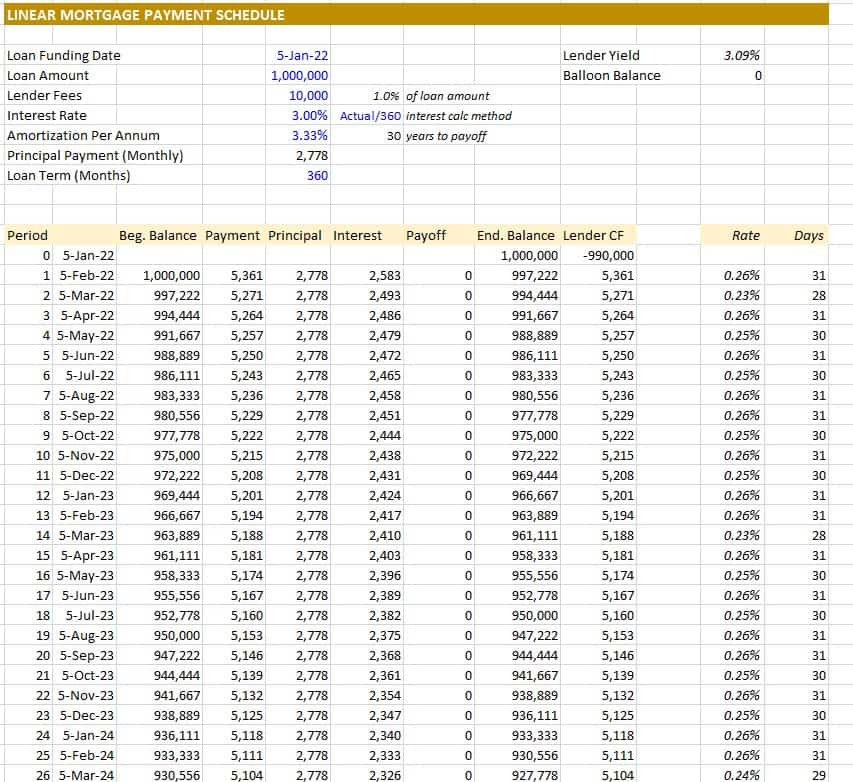
Task: Select the Lender CF value 5,118
Action: pos(617,736)
